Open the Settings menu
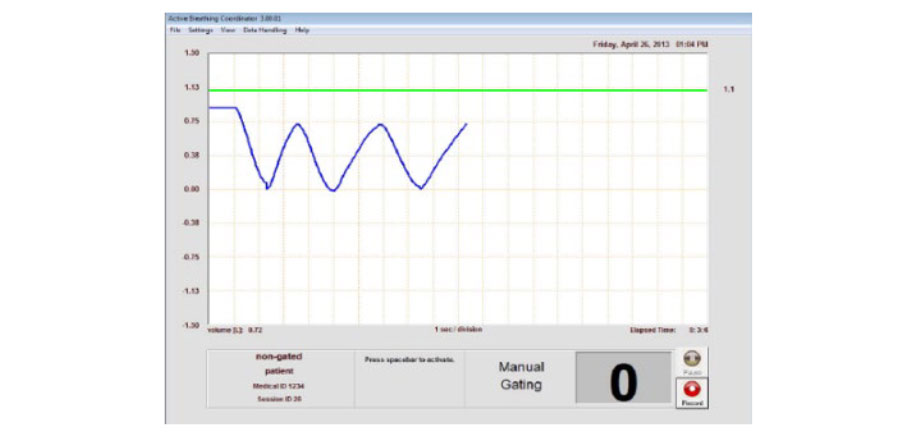 click(x=200, y=30)
